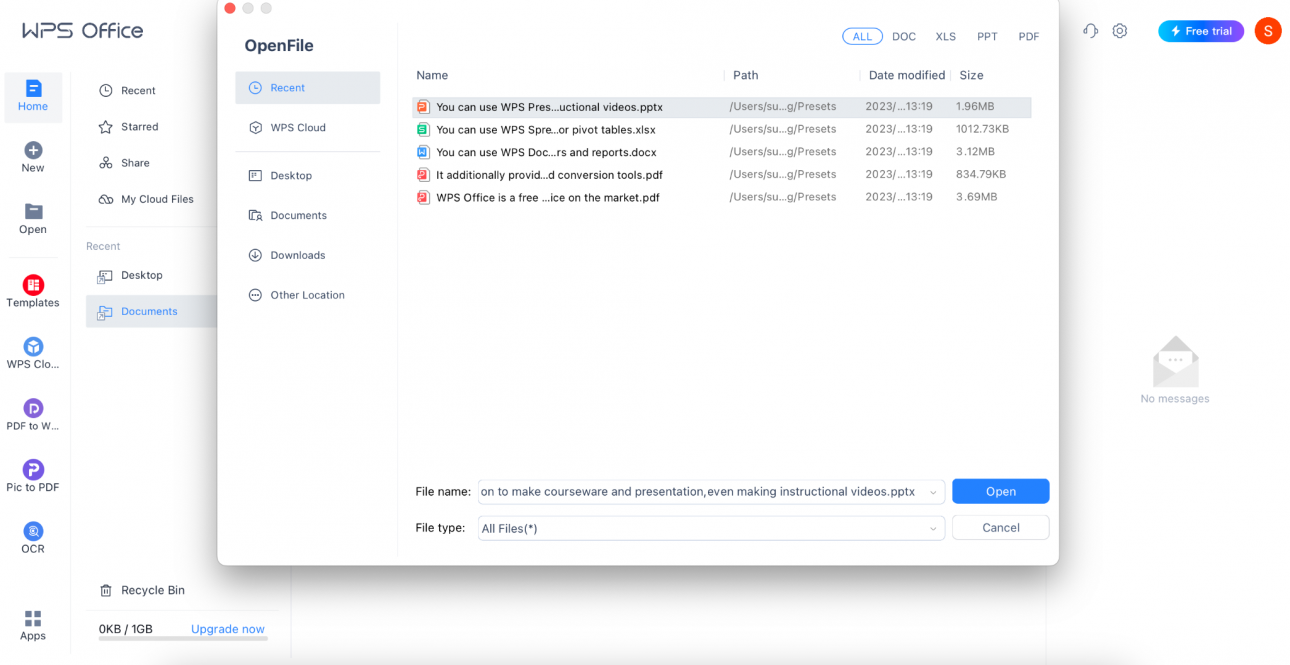Open customer support headset icon
Viewport: 1290px width, 665px height.
pyautogui.click(x=1091, y=31)
